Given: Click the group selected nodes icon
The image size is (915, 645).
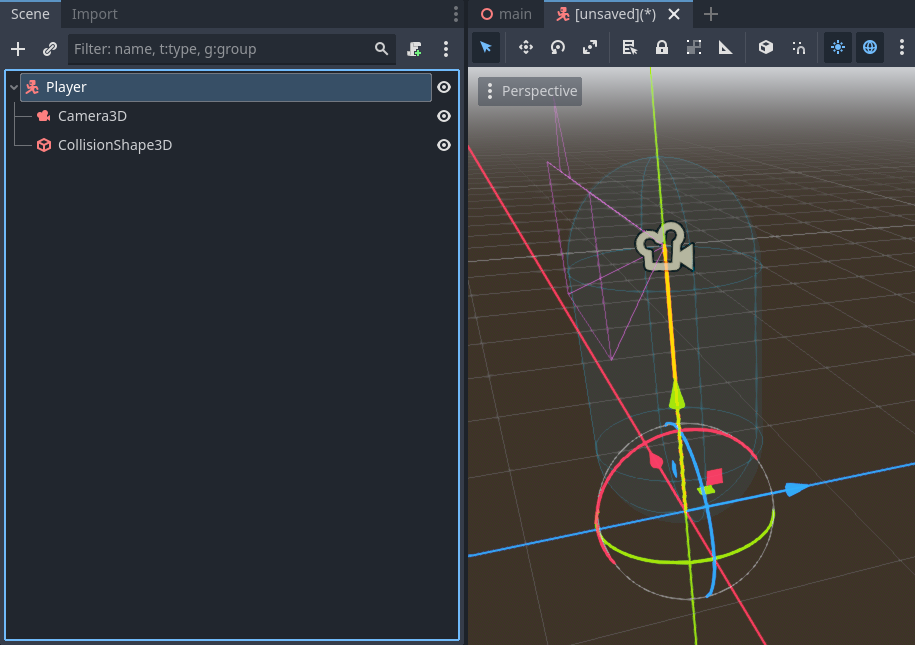Looking at the screenshot, I should (x=694, y=47).
